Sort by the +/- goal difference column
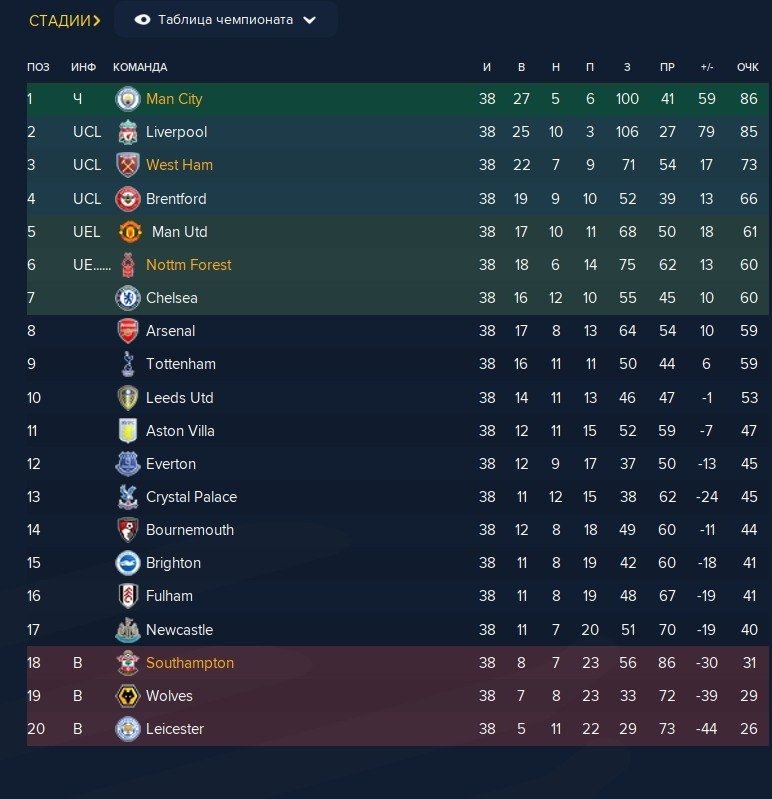 pyautogui.click(x=707, y=67)
